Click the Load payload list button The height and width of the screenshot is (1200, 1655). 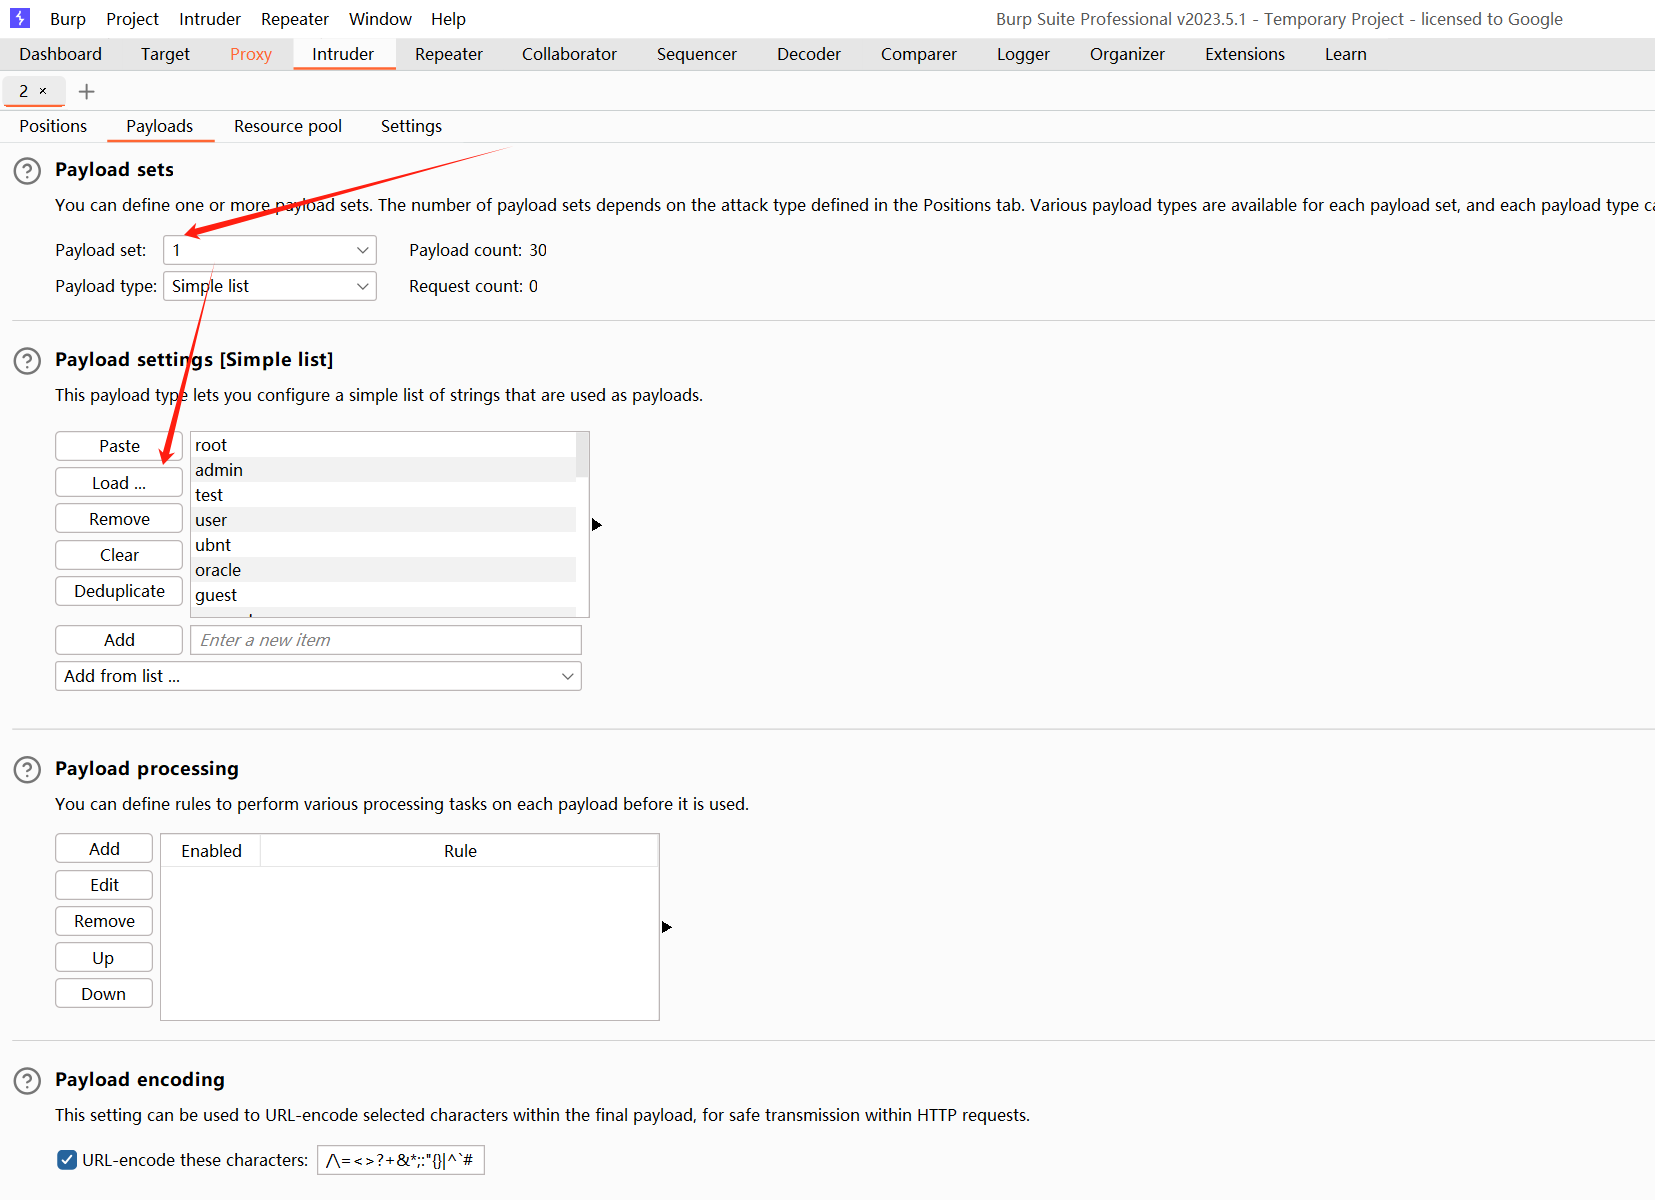click(119, 483)
